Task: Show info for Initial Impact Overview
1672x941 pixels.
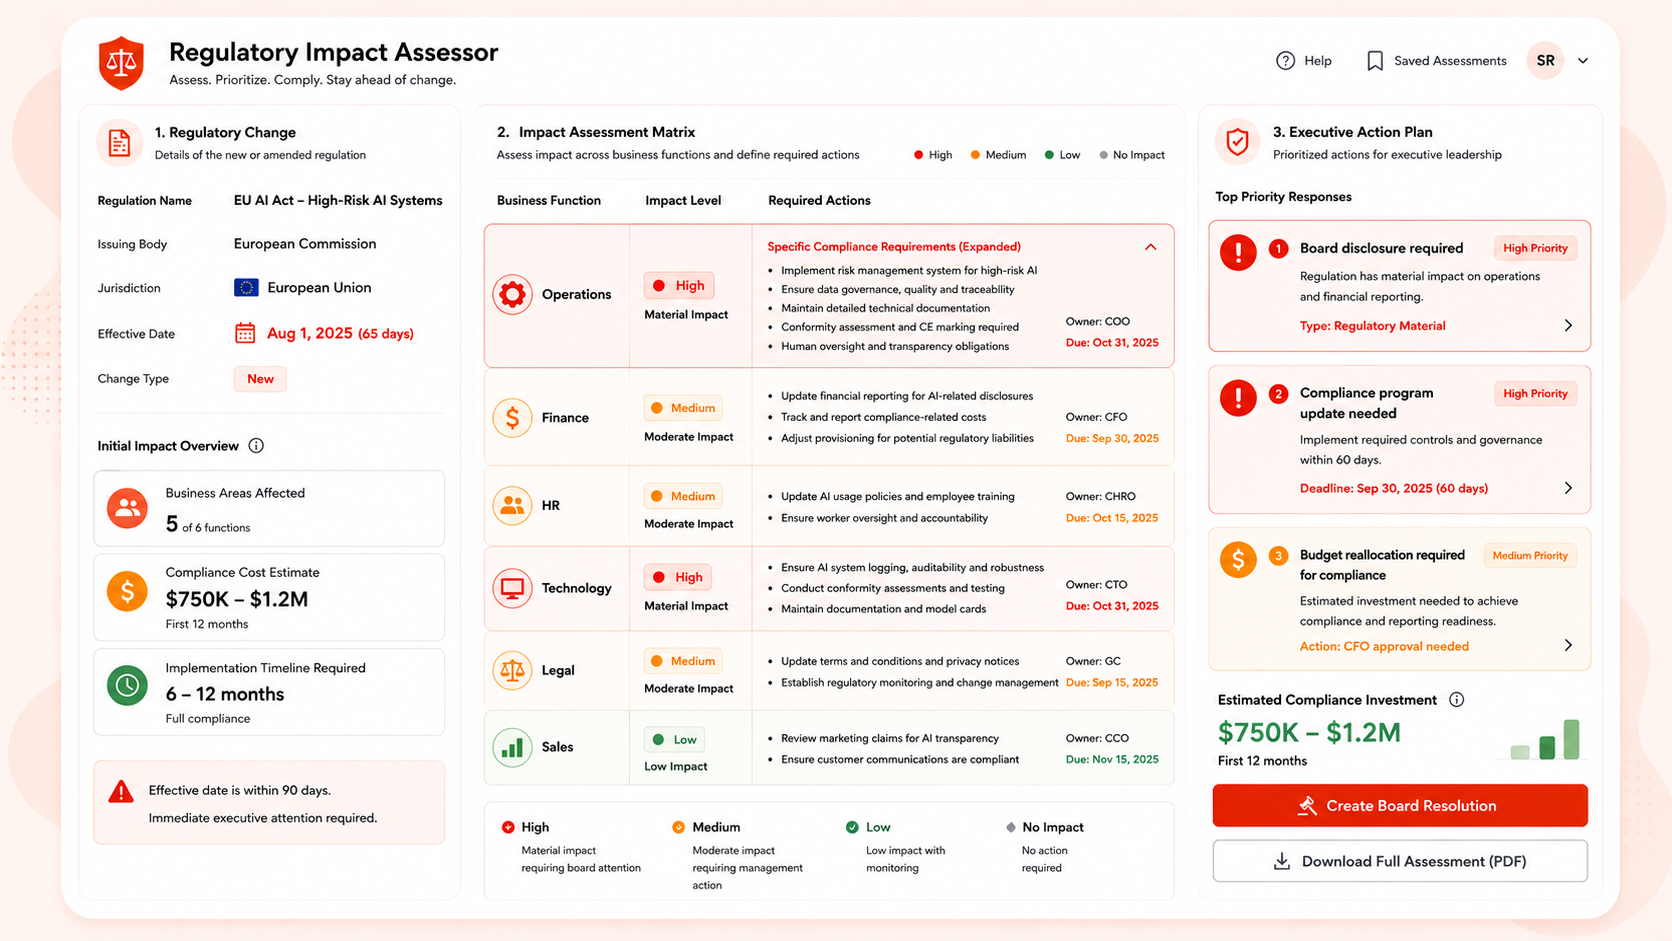Action: click(256, 446)
